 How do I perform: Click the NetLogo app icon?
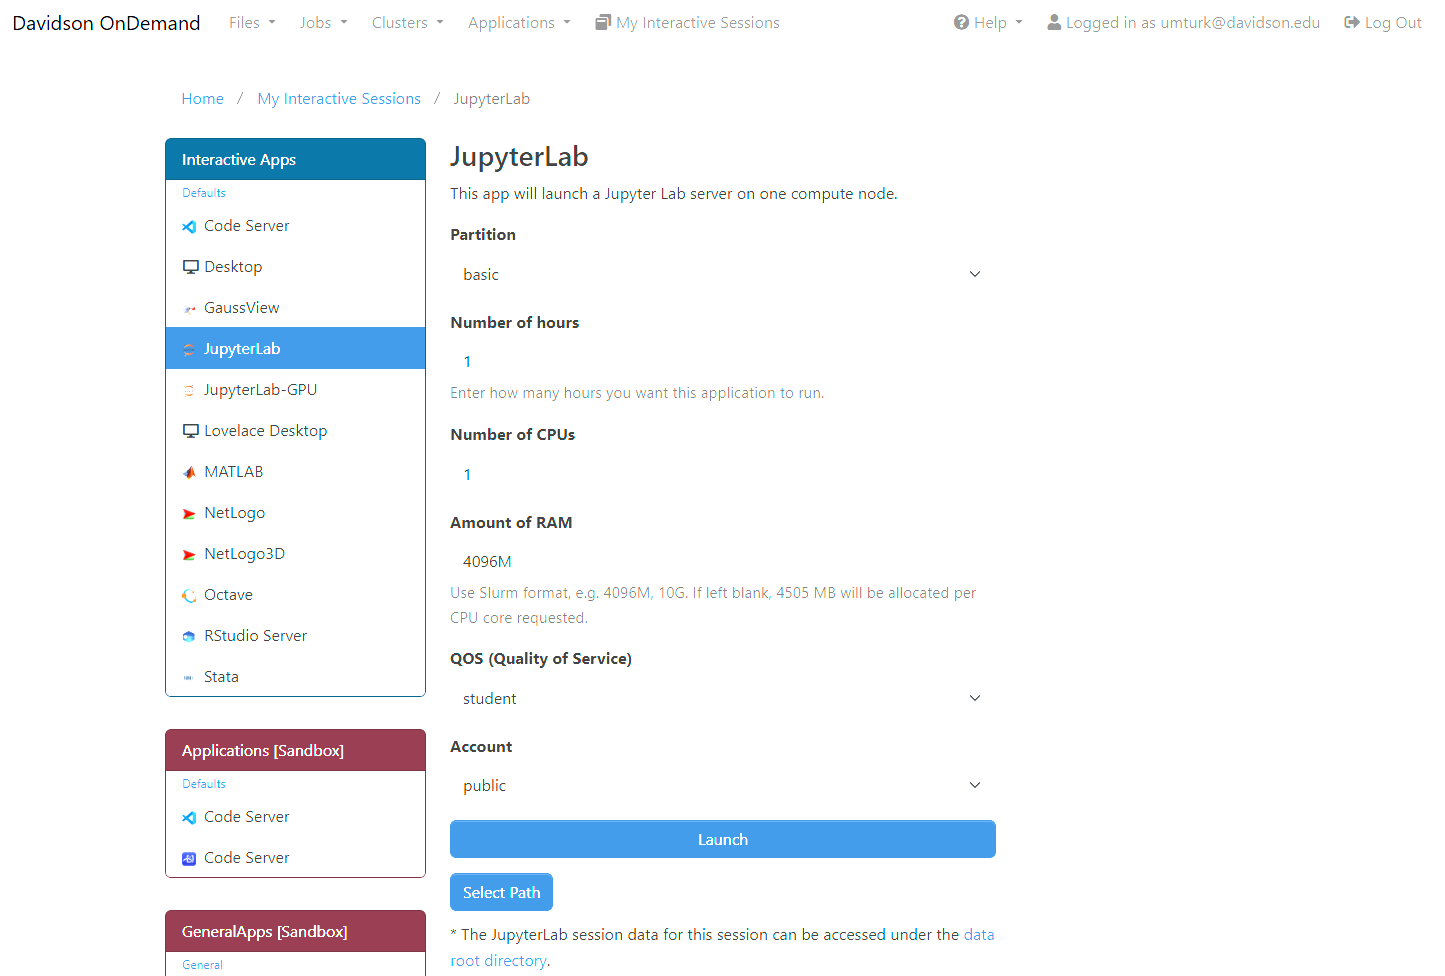point(189,514)
